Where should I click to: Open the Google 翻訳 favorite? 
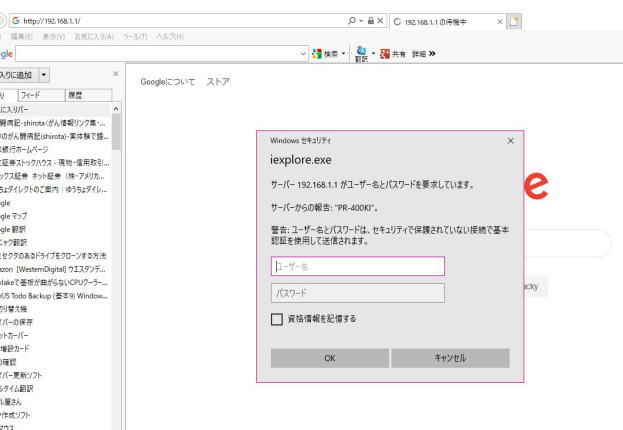(x=13, y=229)
